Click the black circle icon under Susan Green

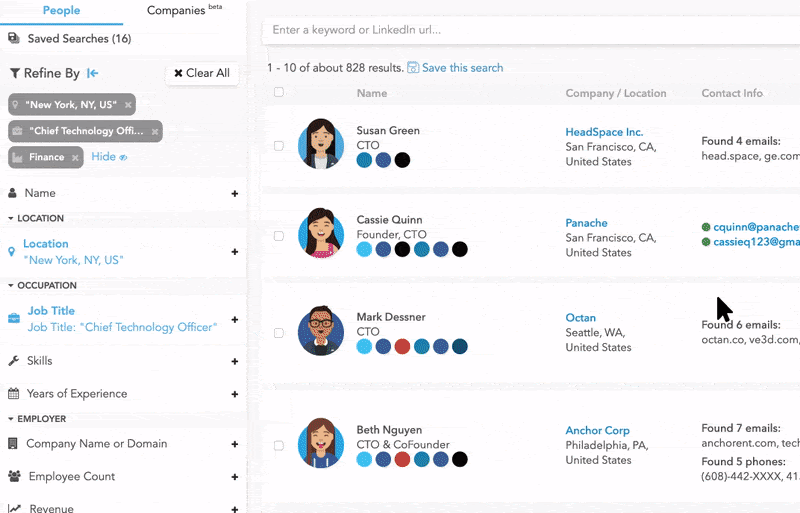point(403,160)
